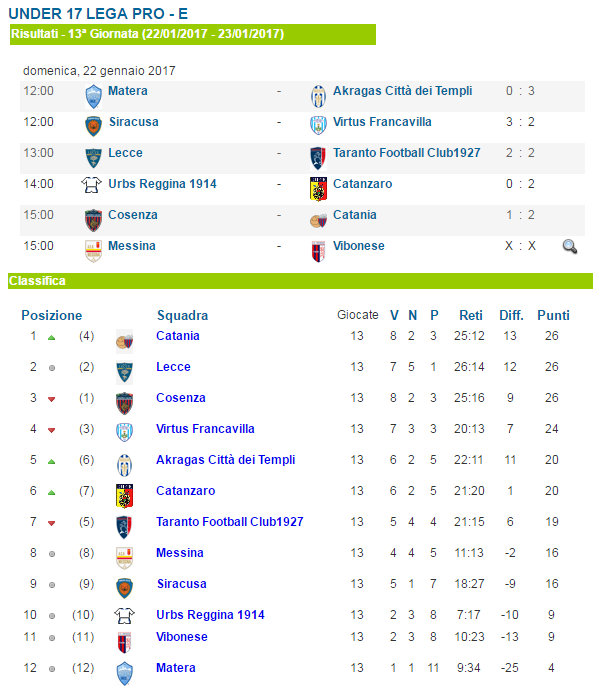Open the Akragas Città dei Templi results link
This screenshot has width=608, height=695.
click(402, 91)
